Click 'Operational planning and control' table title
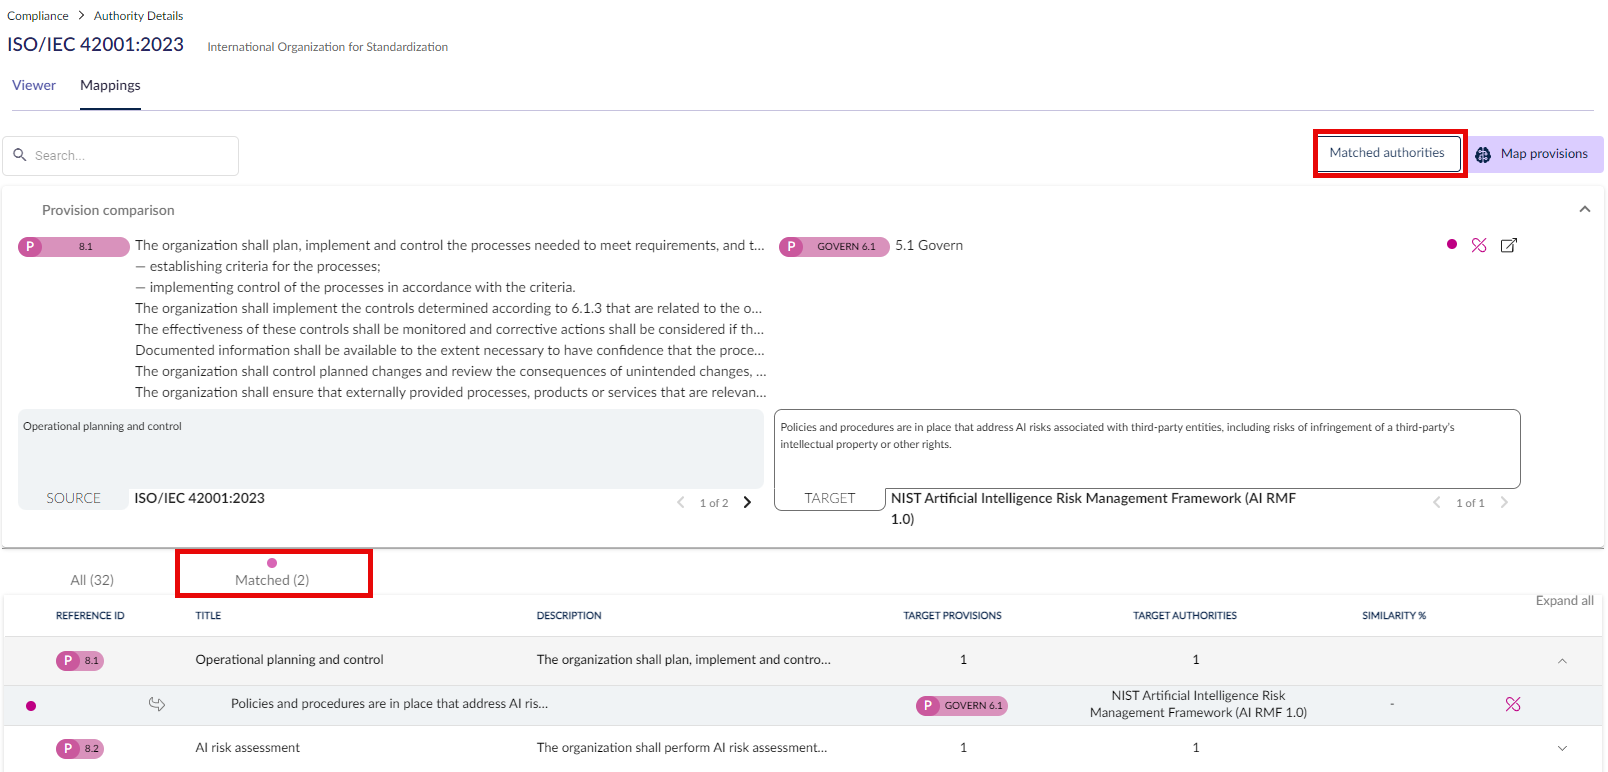The height and width of the screenshot is (772, 1608). coord(289,660)
